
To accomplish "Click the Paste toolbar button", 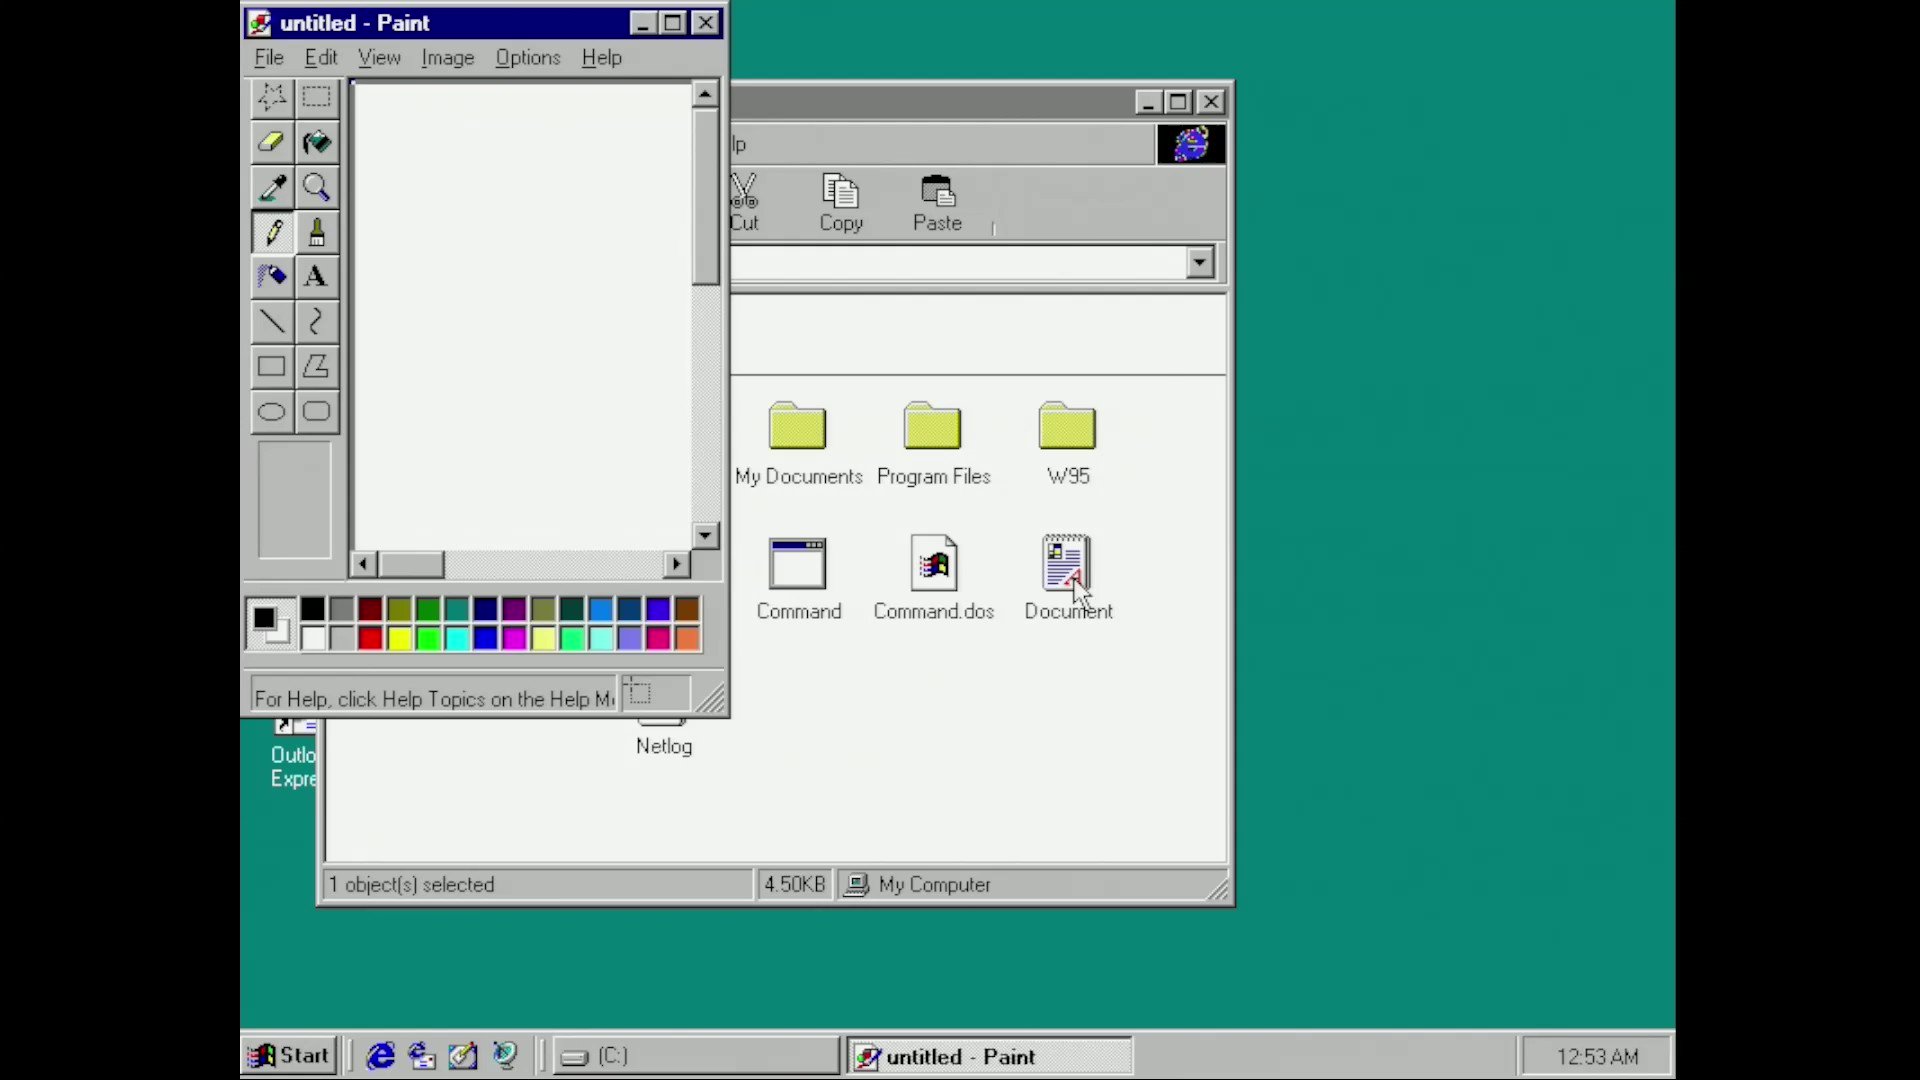I will (x=937, y=203).
